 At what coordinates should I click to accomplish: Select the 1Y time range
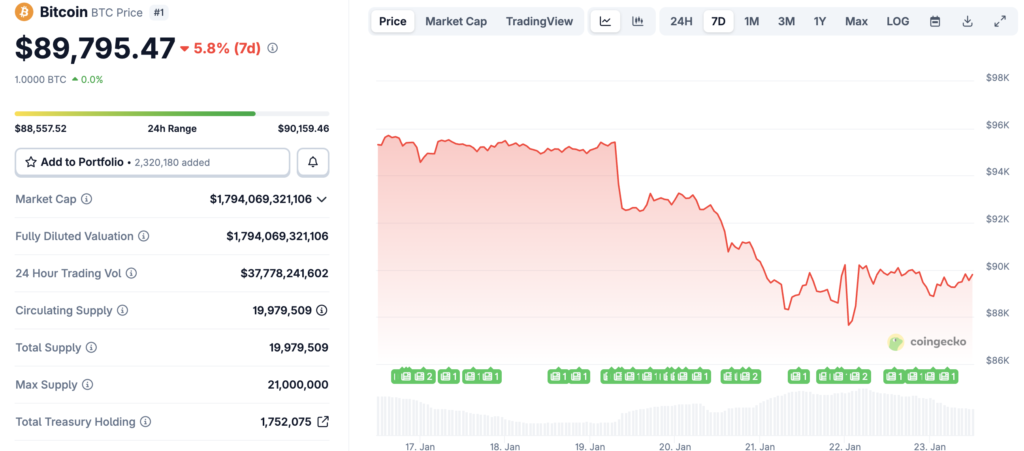pos(820,21)
